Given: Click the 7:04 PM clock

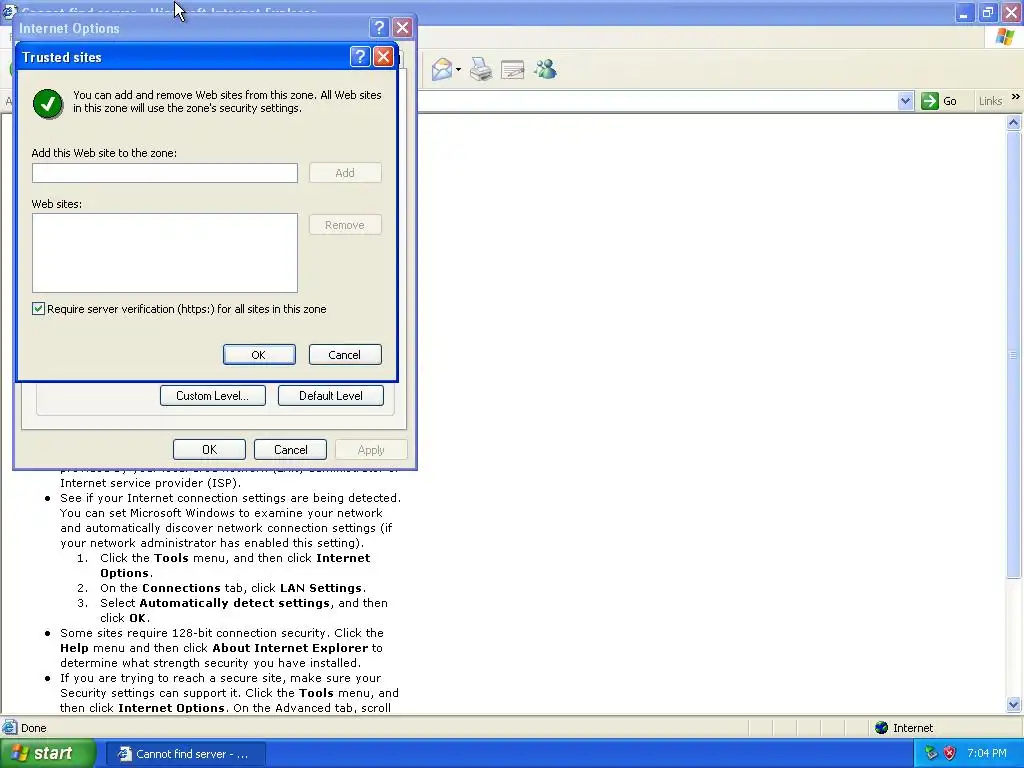Looking at the screenshot, I should 987,754.
